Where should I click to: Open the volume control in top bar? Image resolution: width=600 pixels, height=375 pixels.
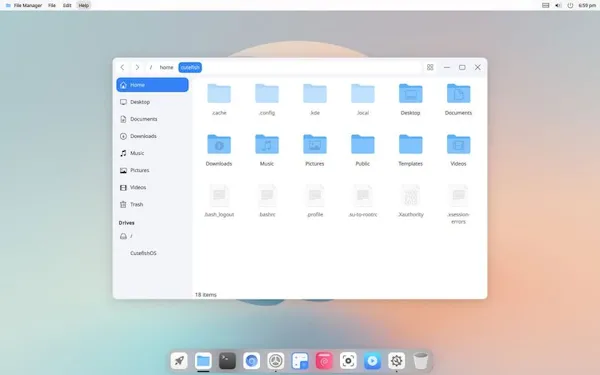coord(558,5)
